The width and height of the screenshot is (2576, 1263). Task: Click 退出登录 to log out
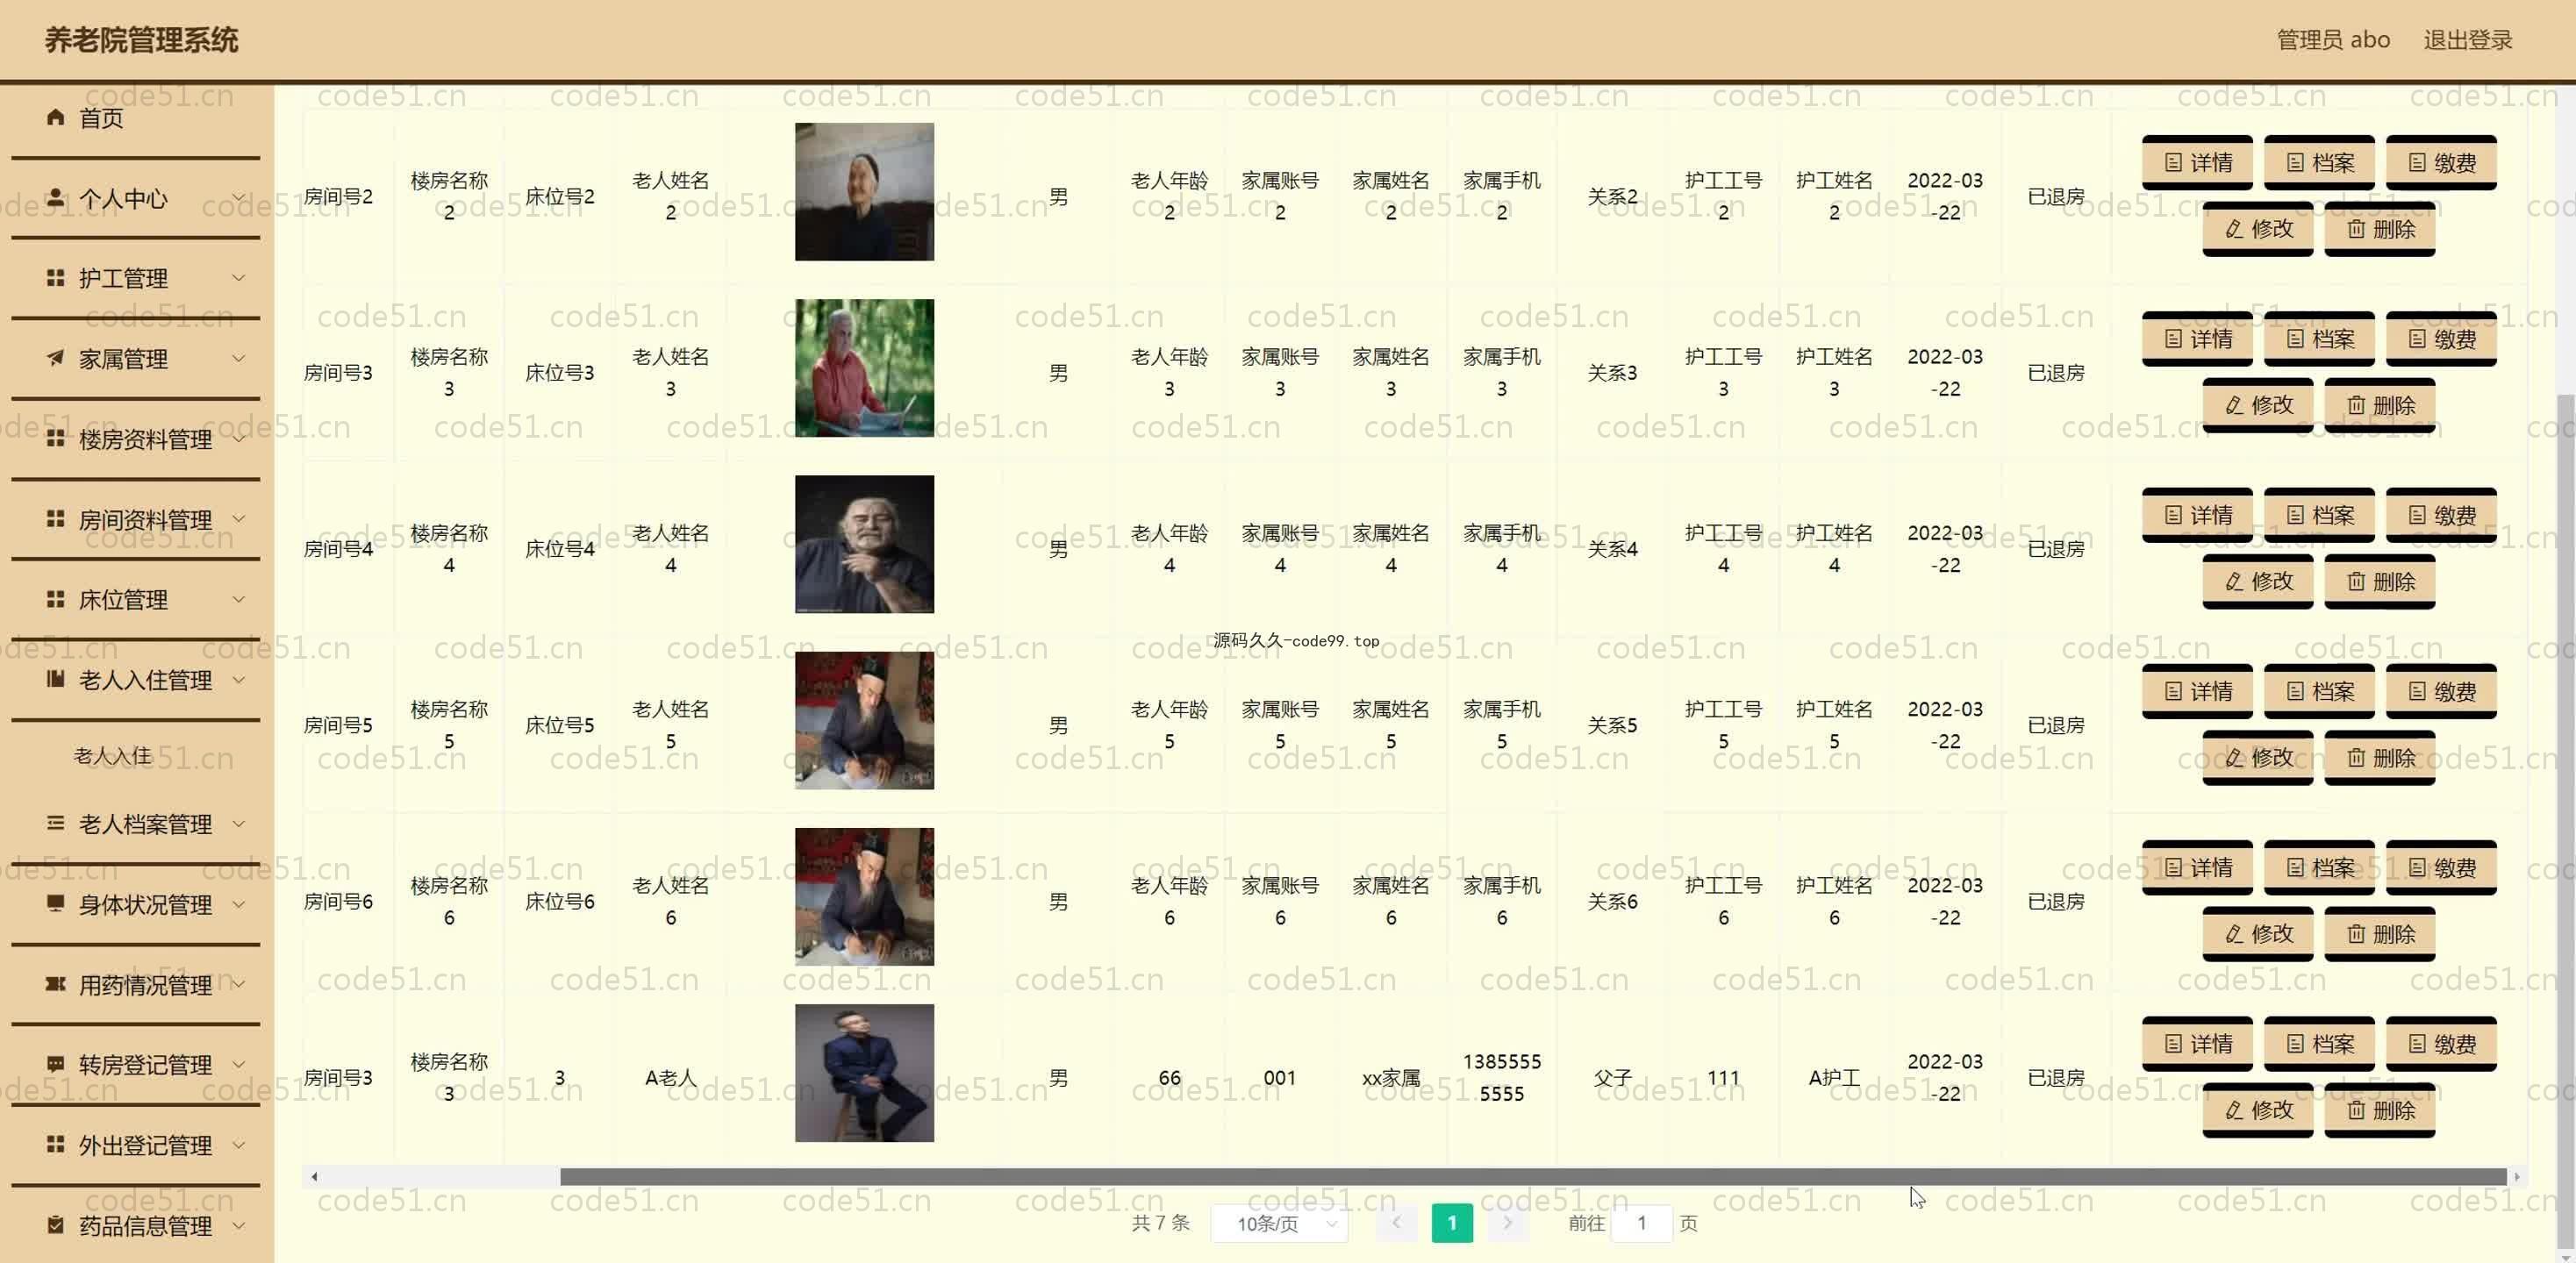point(2467,40)
